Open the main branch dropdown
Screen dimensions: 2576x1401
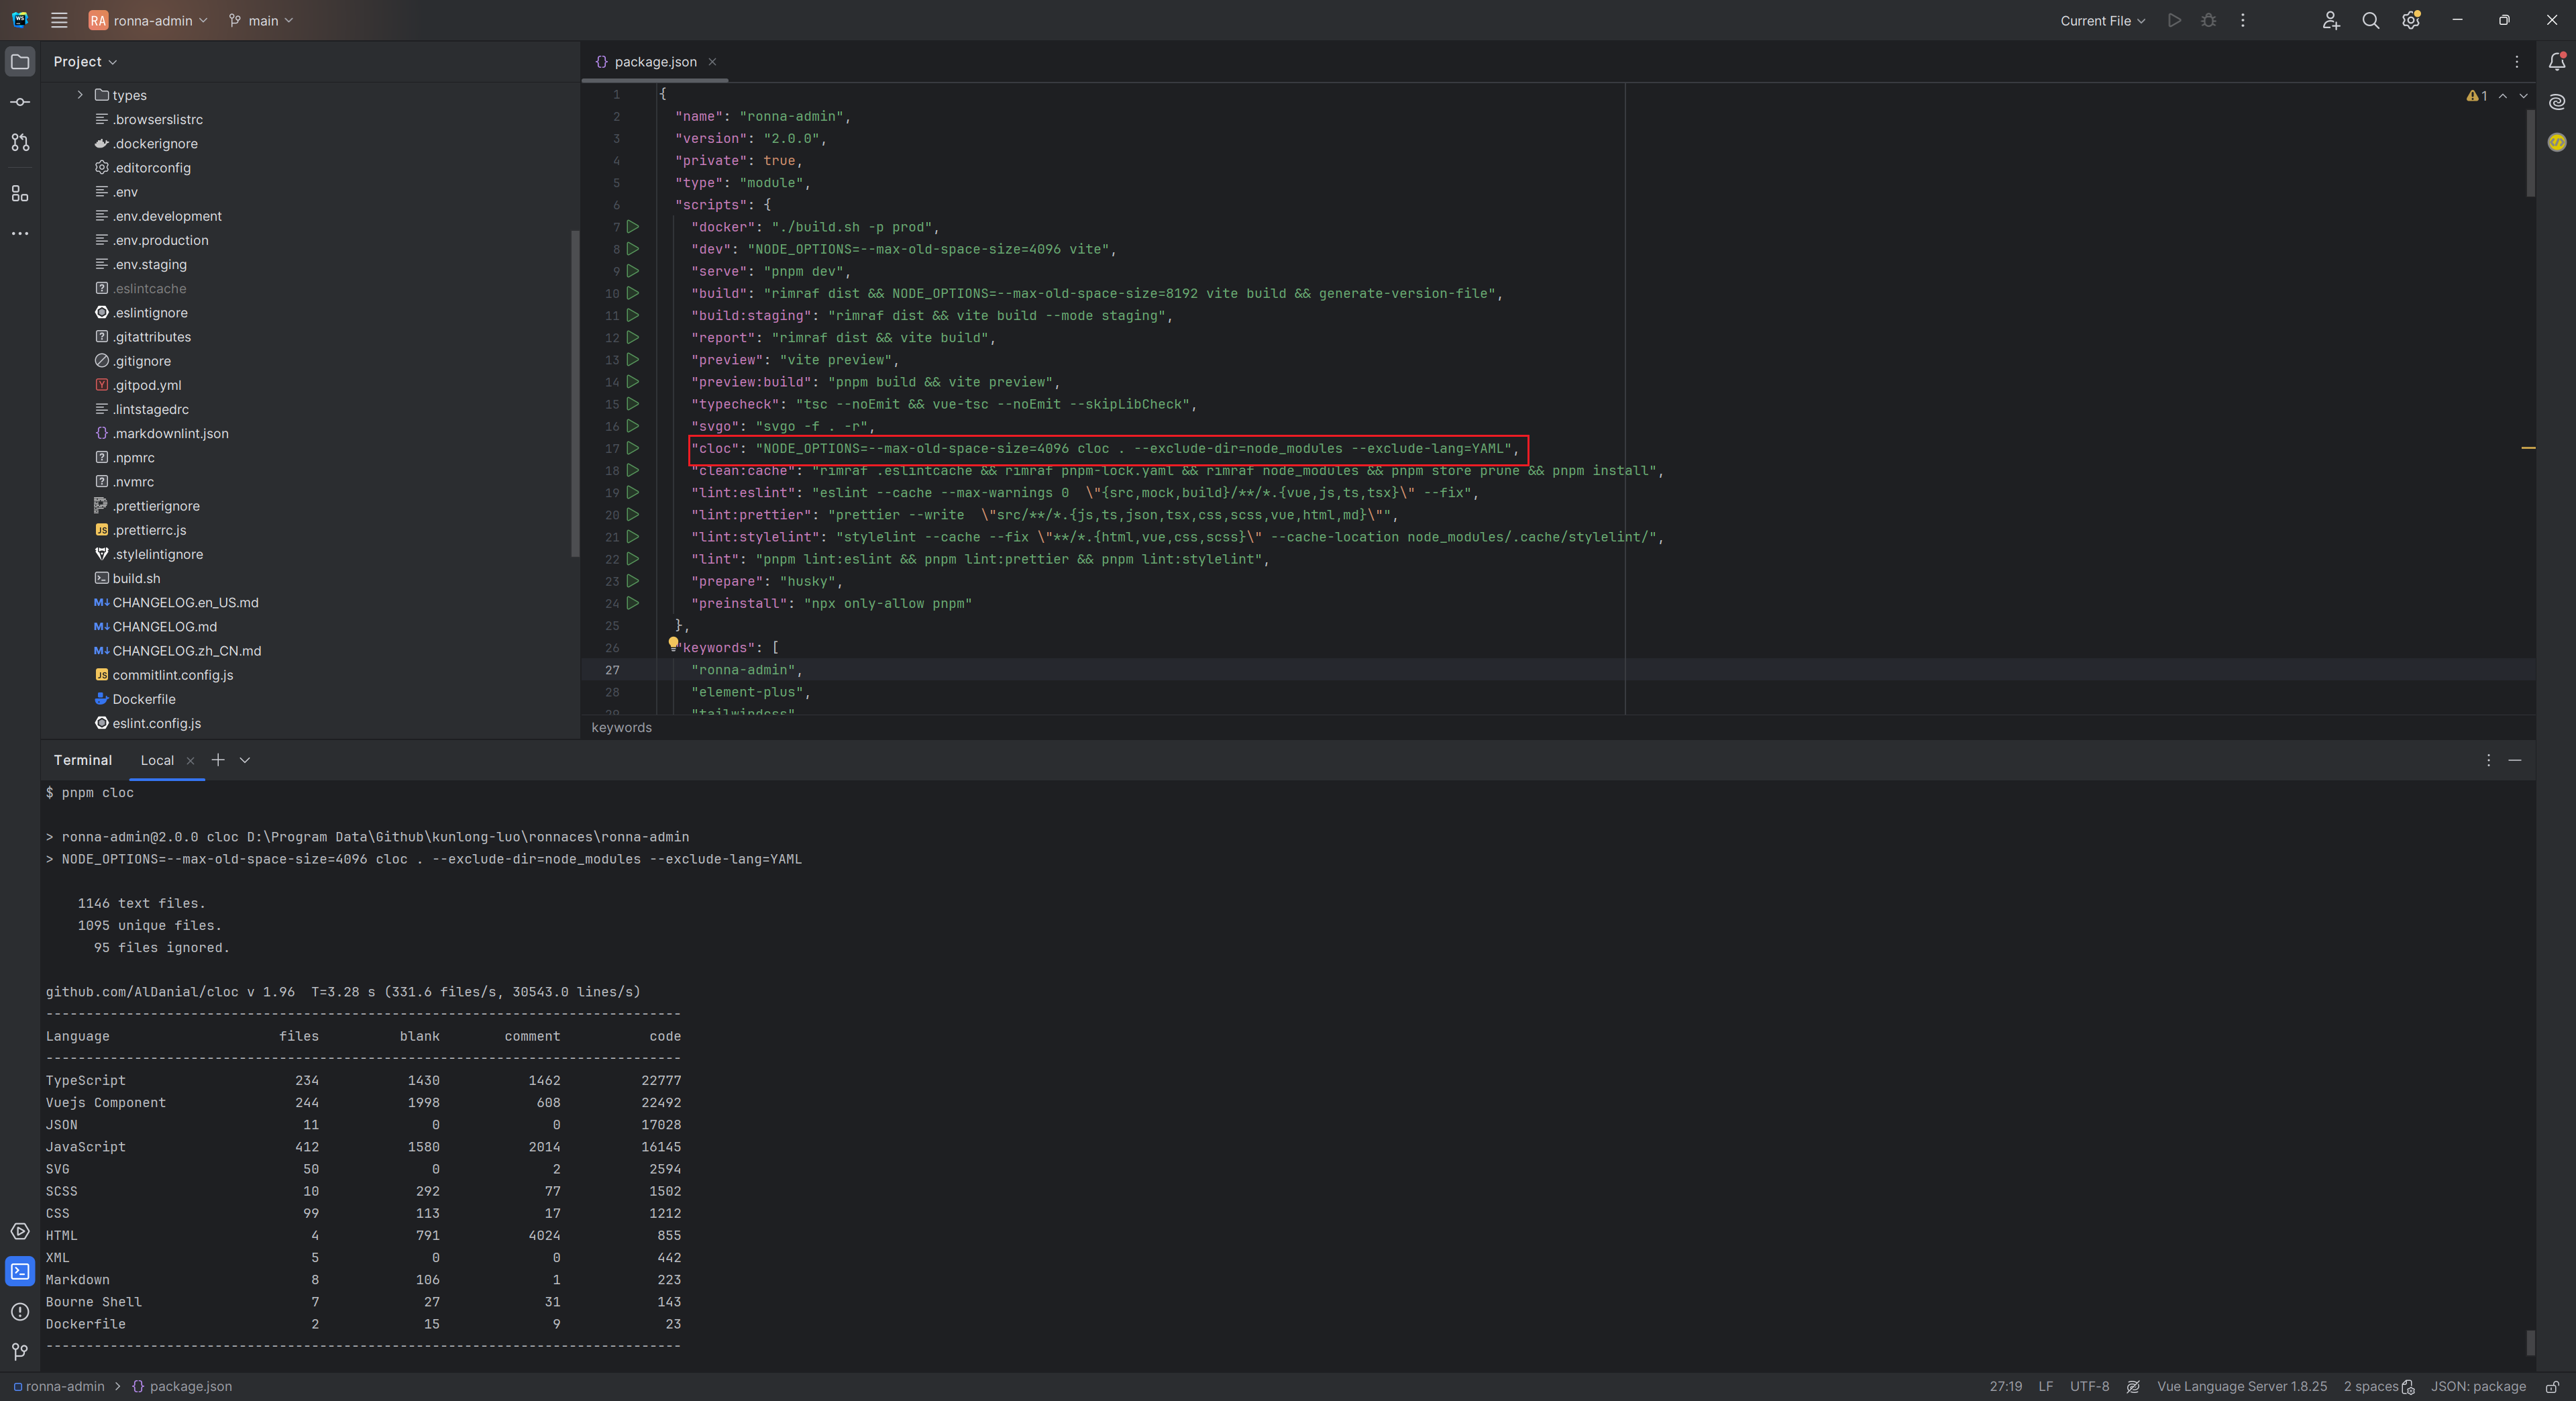260,20
